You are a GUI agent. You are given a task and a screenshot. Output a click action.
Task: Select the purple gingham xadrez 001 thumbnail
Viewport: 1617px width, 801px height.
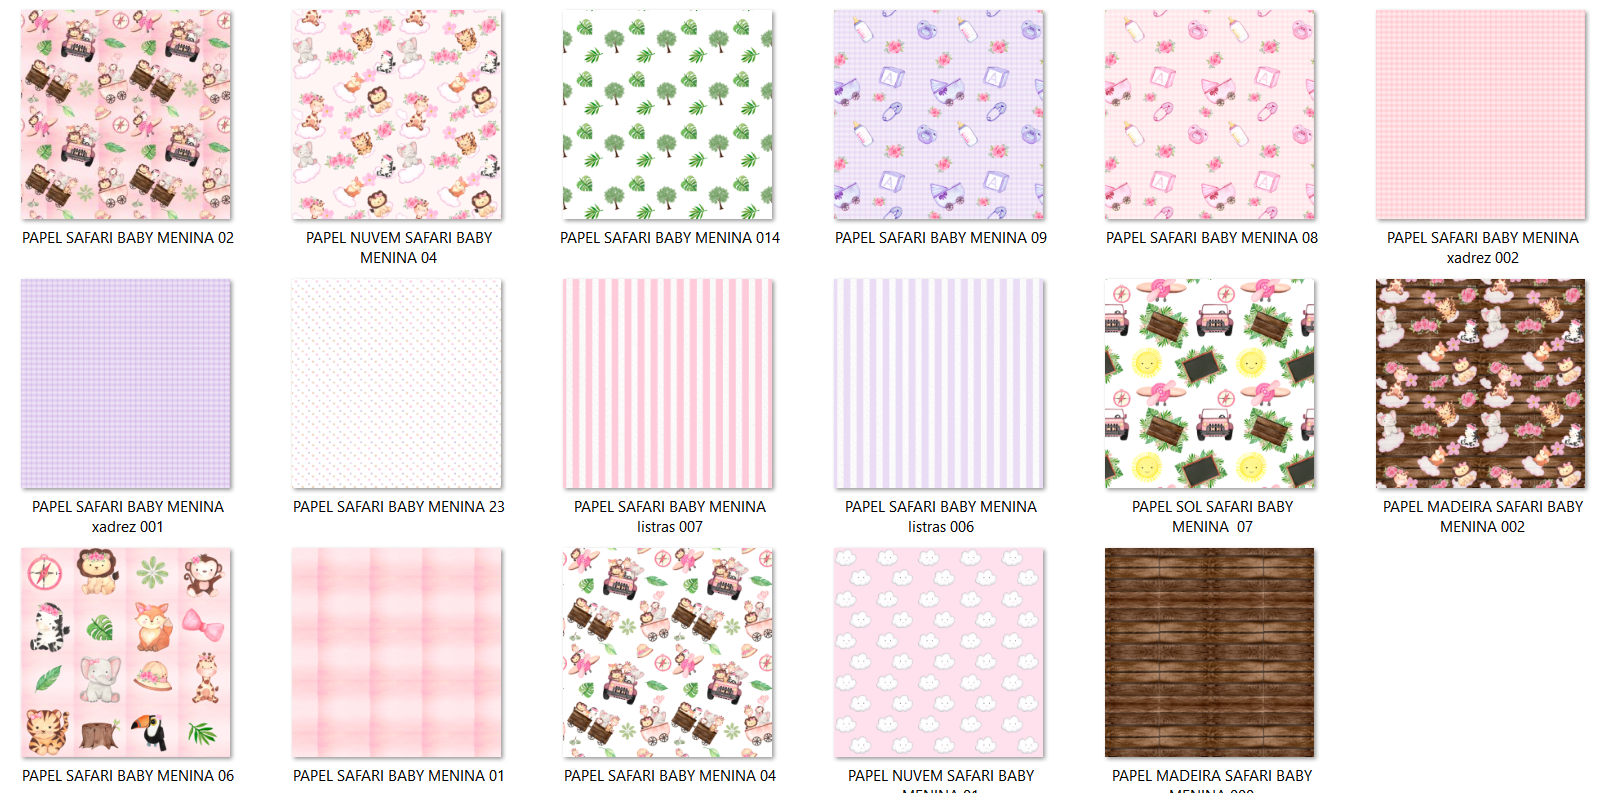click(x=126, y=384)
